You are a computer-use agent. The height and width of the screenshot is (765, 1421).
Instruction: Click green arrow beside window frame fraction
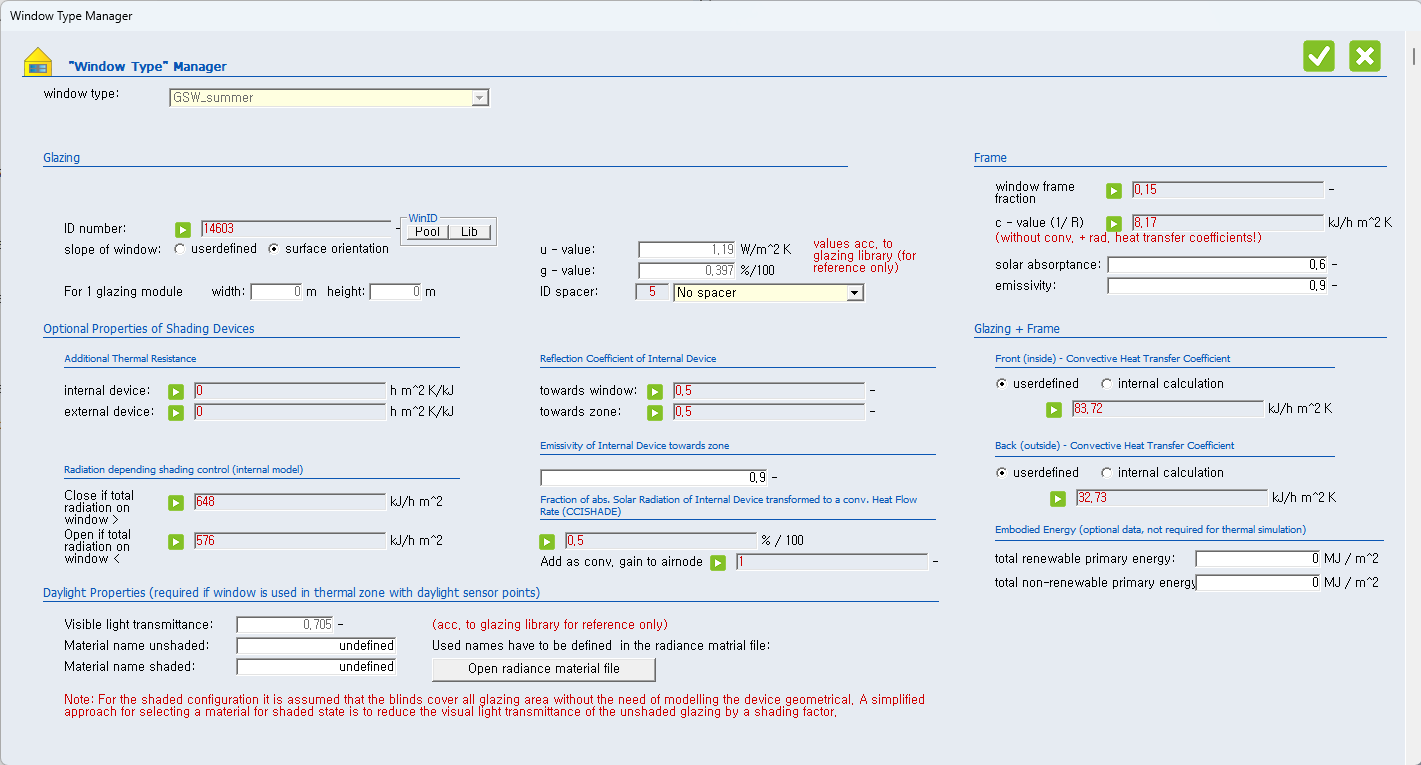point(1114,191)
